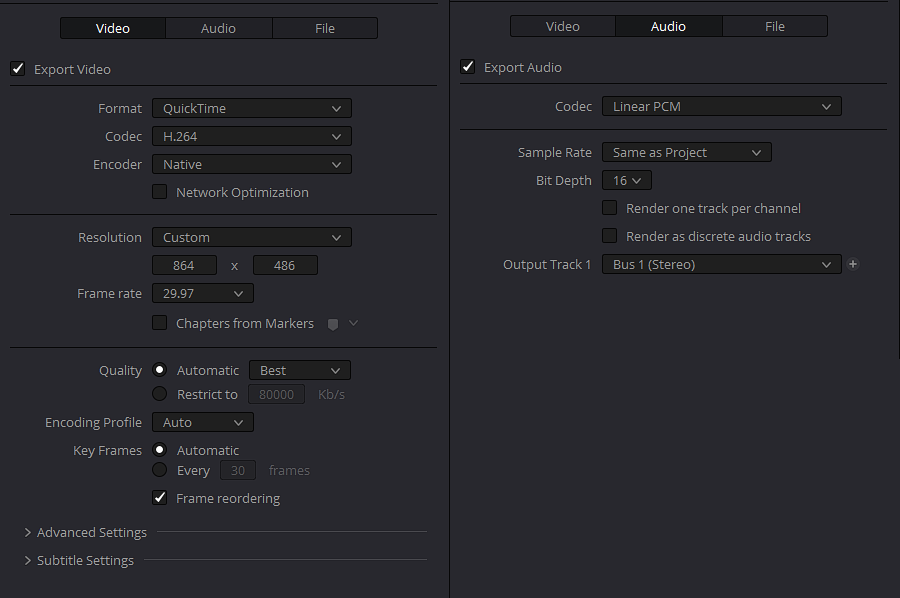This screenshot has width=900, height=598.
Task: Enable Network Optimization
Action: click(x=160, y=192)
